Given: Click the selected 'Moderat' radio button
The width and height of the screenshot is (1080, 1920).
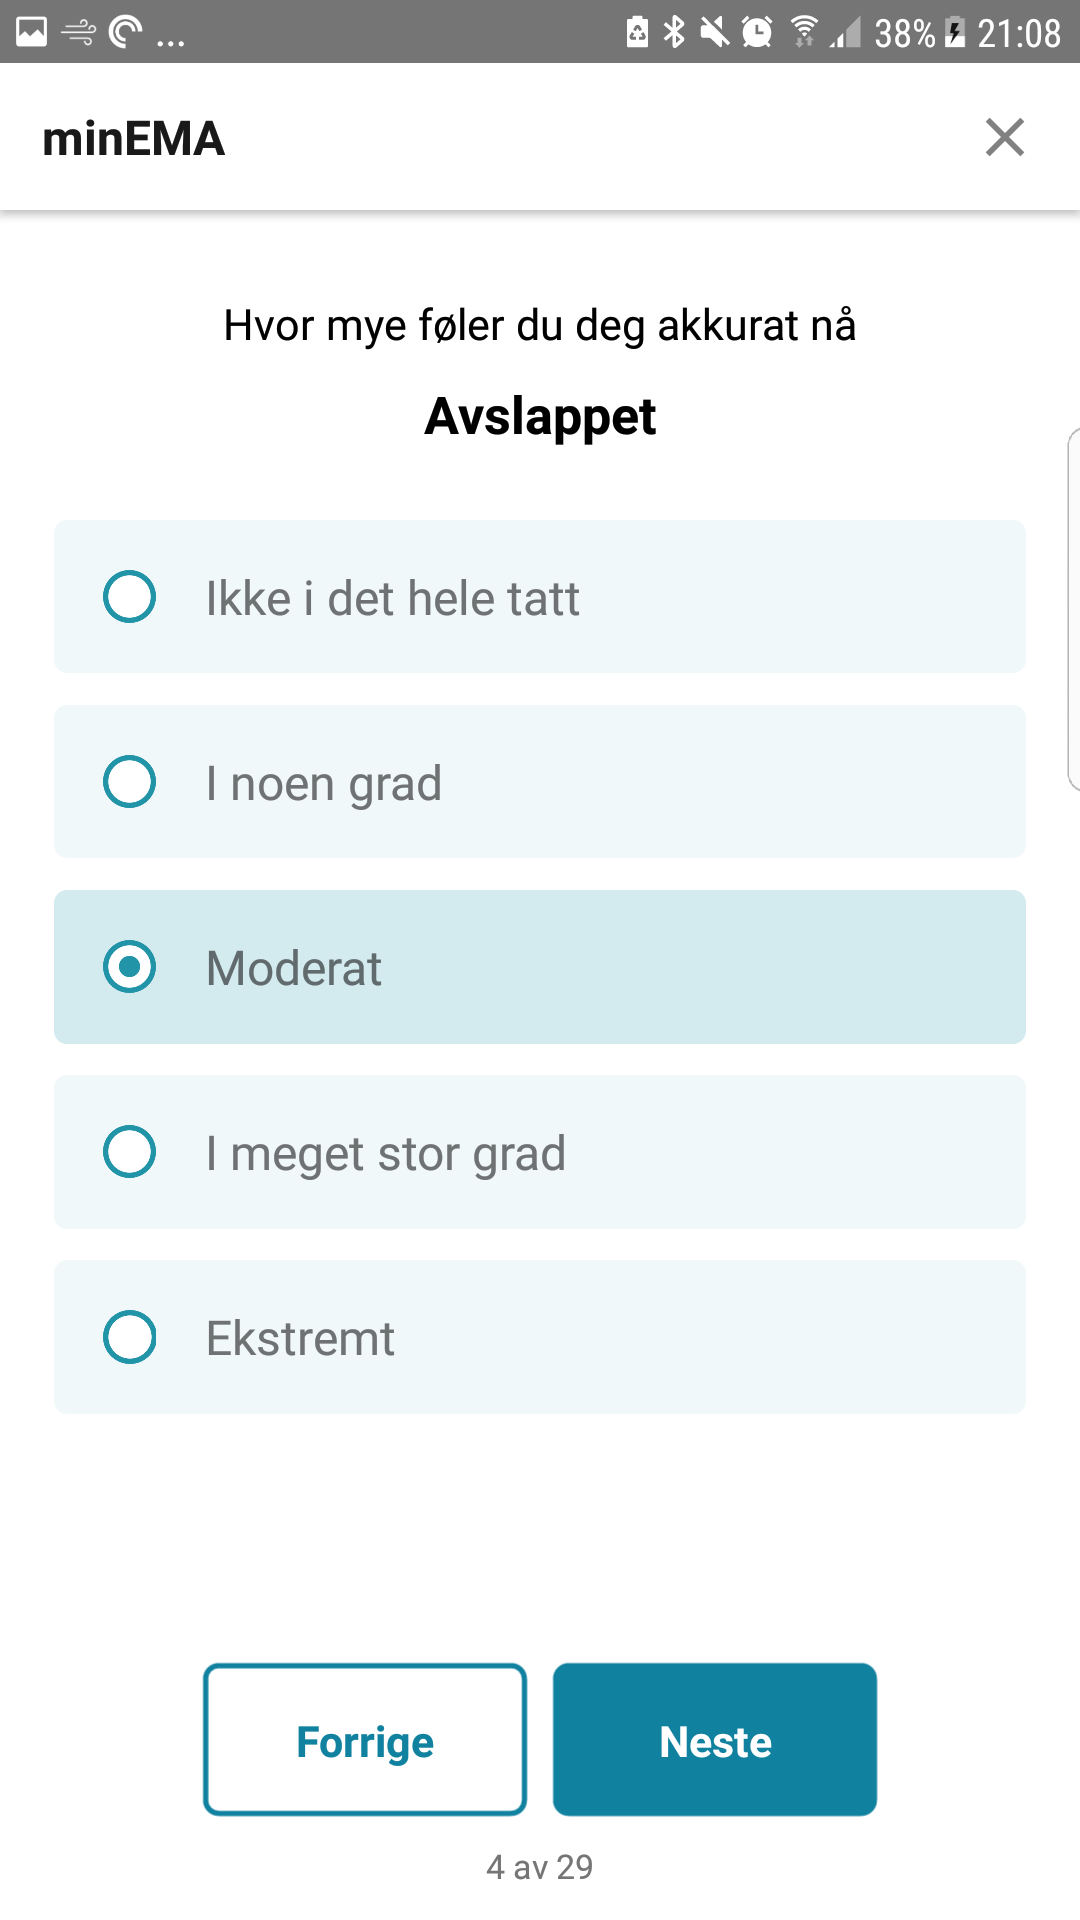Looking at the screenshot, I should (130, 967).
